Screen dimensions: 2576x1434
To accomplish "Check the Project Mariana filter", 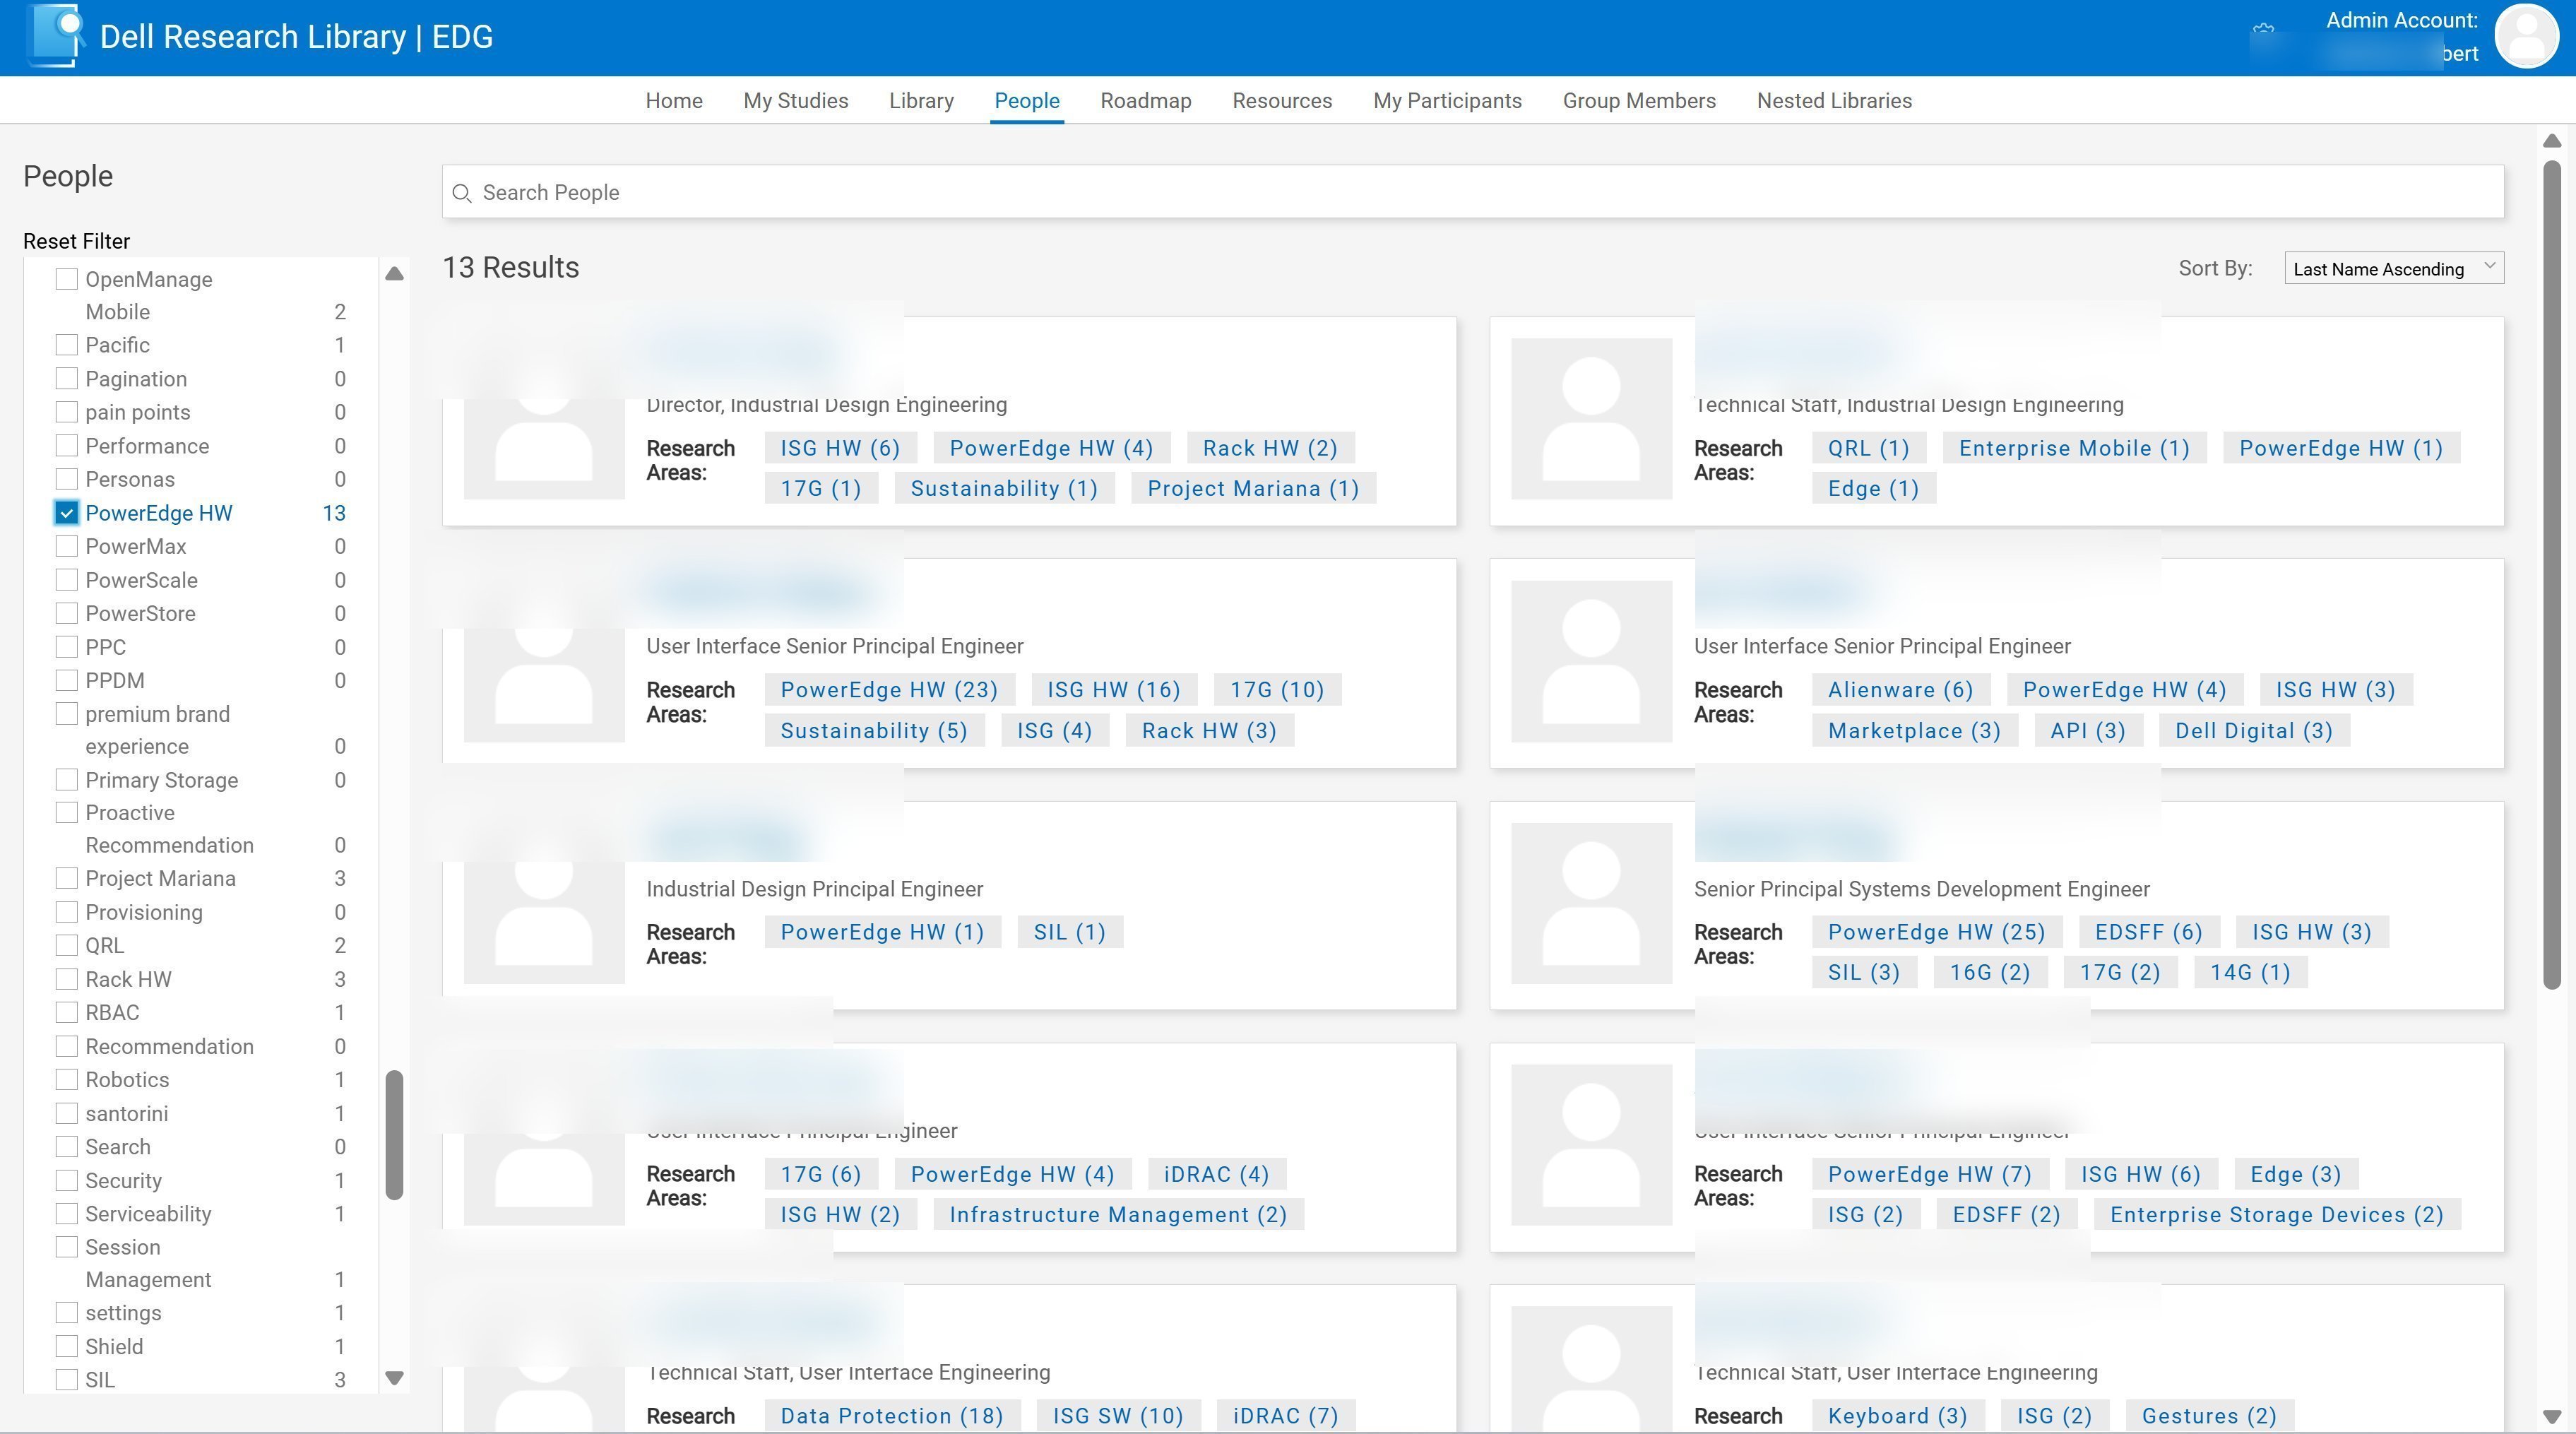I will (66, 878).
